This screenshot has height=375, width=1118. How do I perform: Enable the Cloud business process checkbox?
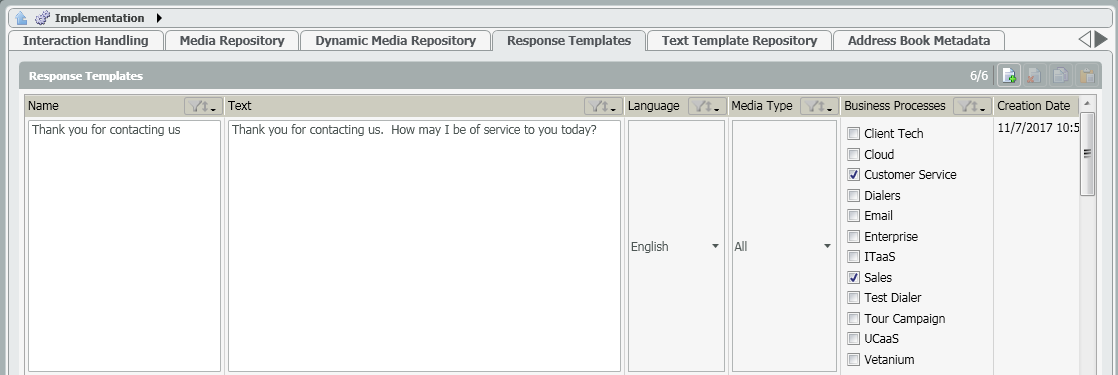(x=853, y=154)
